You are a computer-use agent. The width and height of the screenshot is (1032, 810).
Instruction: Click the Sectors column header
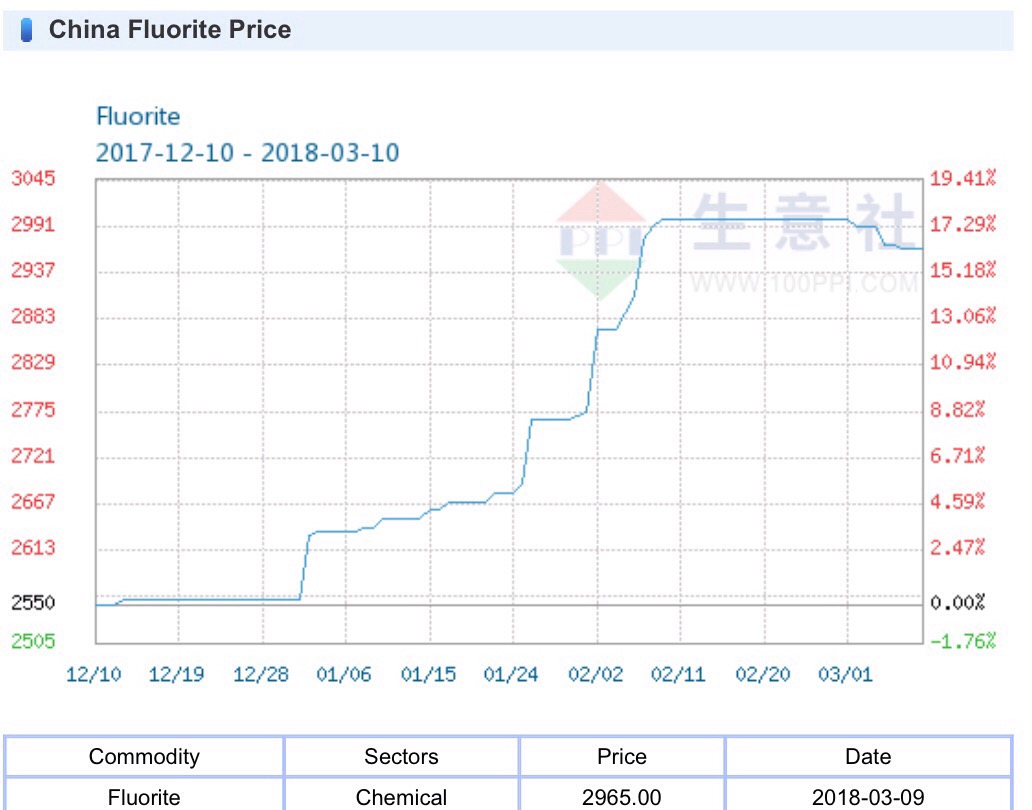(x=401, y=756)
